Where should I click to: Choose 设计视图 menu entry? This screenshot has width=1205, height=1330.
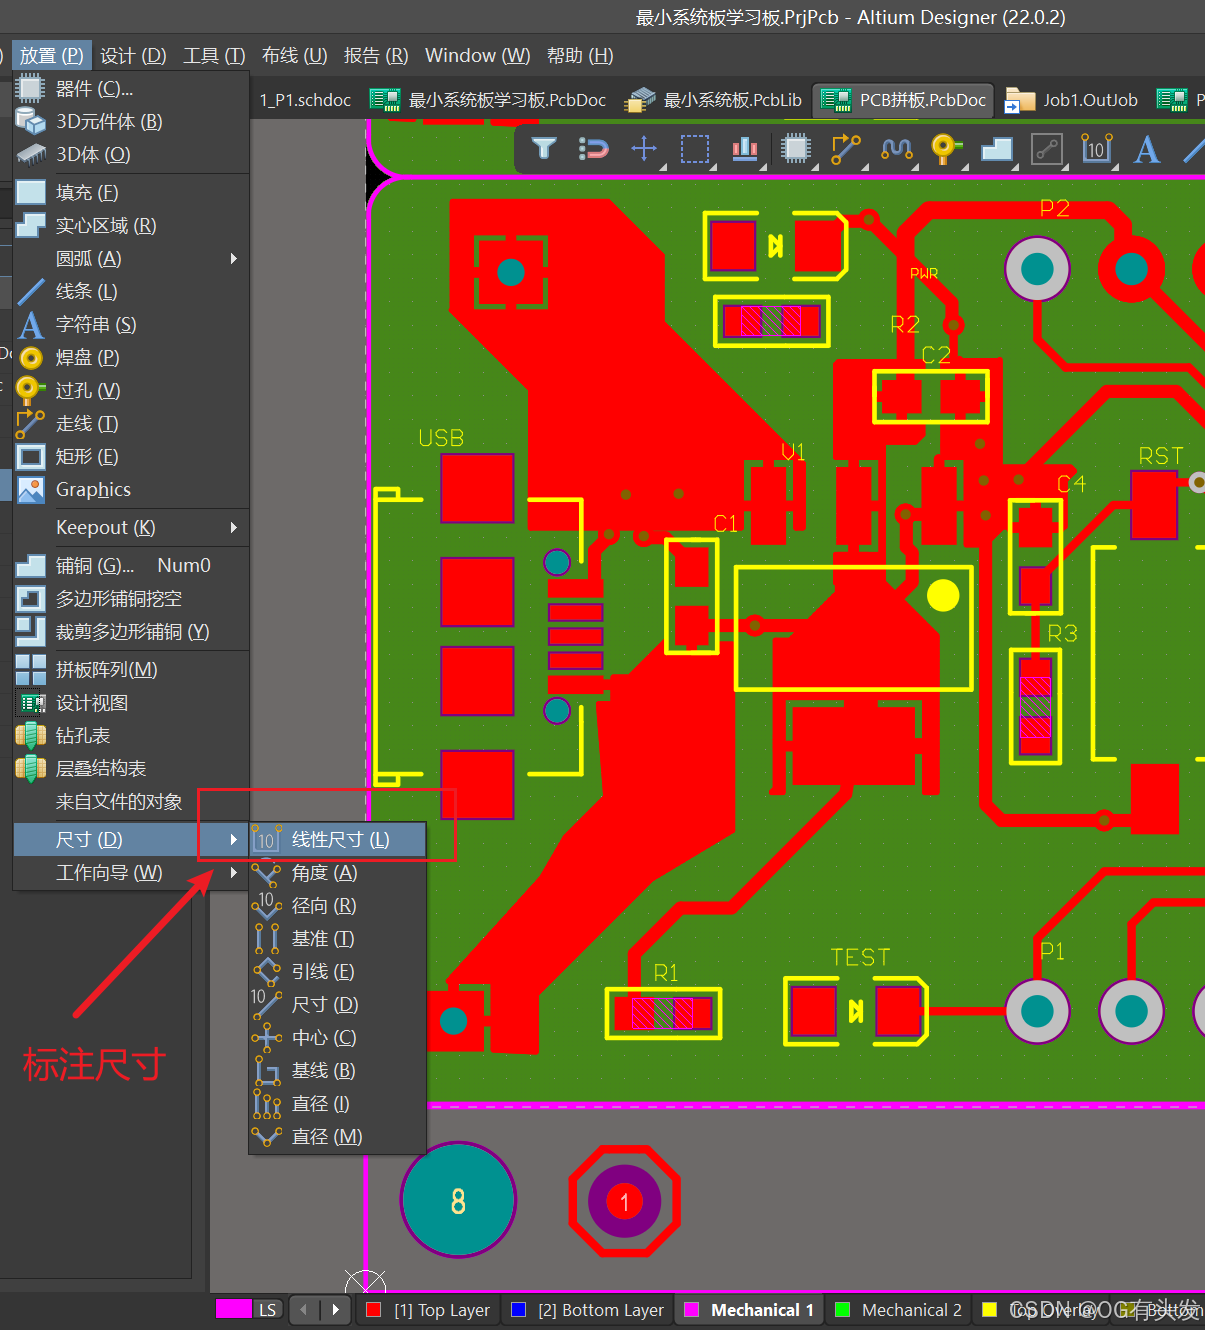pos(131,703)
